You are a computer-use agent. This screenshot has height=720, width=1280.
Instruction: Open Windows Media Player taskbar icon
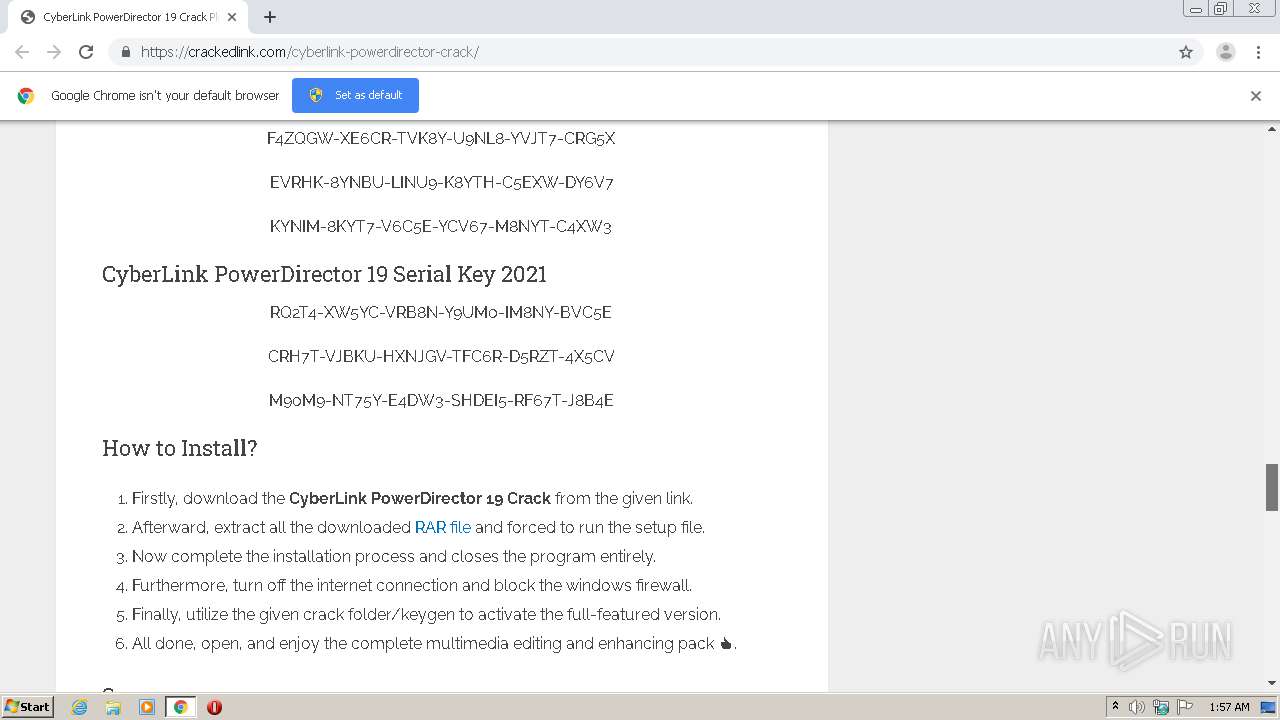(x=147, y=707)
